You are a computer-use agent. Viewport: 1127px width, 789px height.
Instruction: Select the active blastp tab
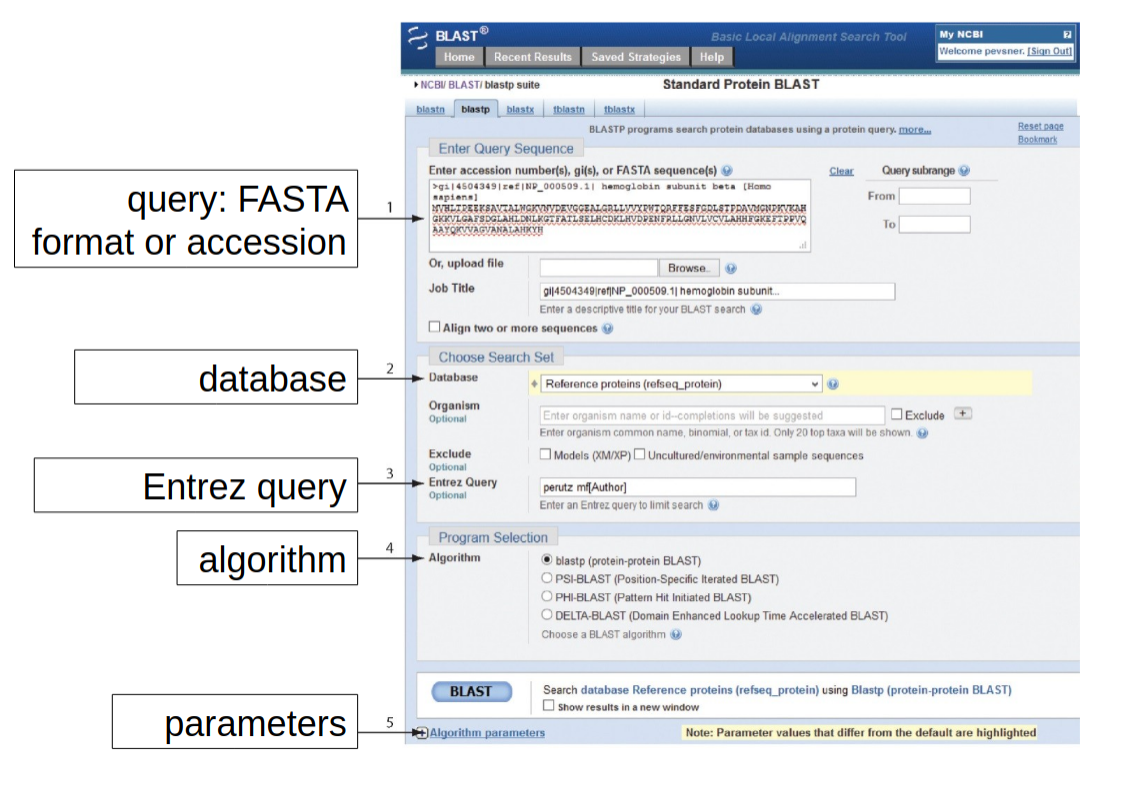[475, 109]
